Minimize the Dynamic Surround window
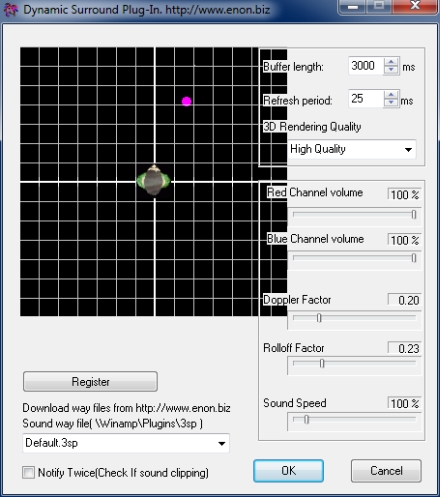The width and height of the screenshot is (440, 497). [353, 7]
